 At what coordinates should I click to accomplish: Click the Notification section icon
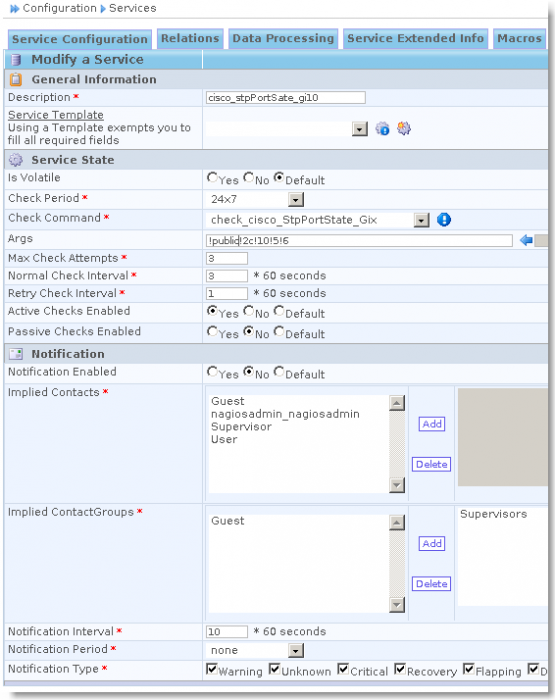tap(16, 354)
